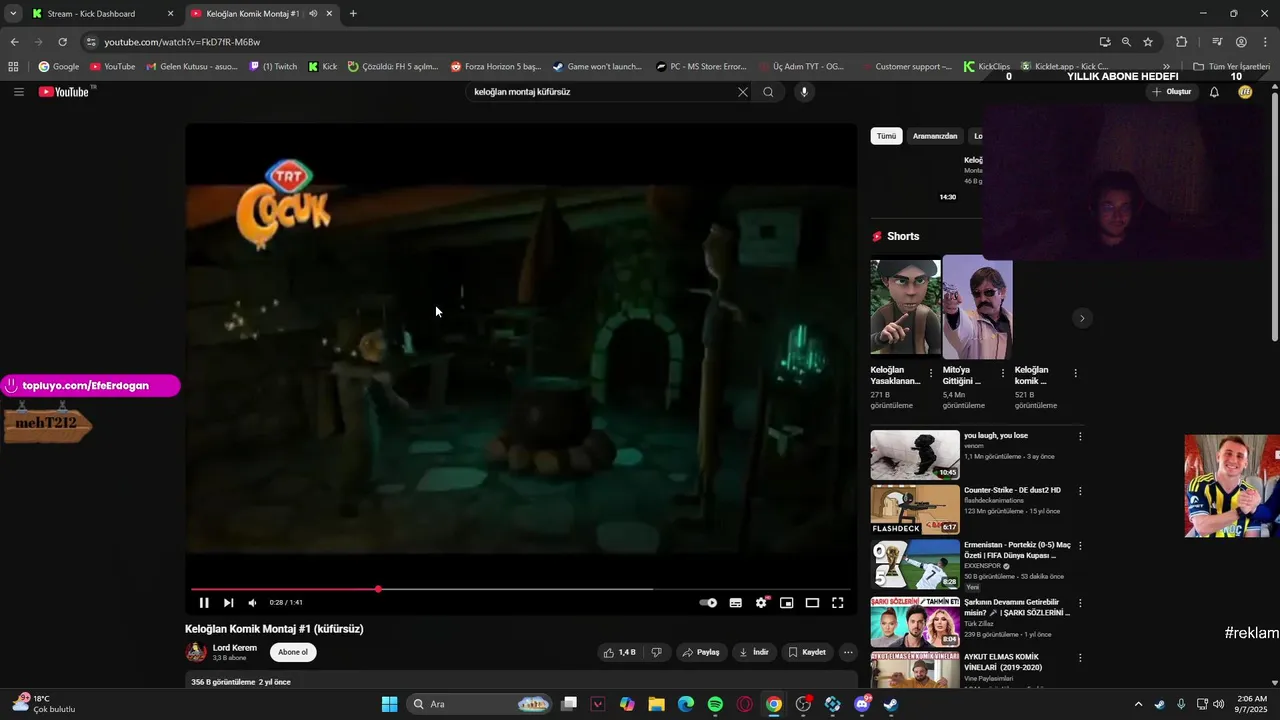Open options for Keloğlan komik short
This screenshot has height=720, width=1280.
pyautogui.click(x=1076, y=373)
